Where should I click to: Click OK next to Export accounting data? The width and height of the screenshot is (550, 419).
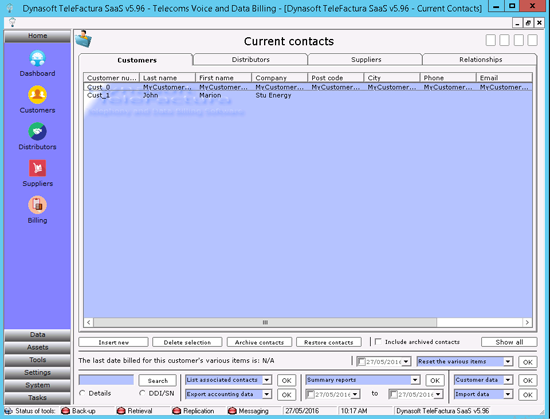(x=287, y=395)
